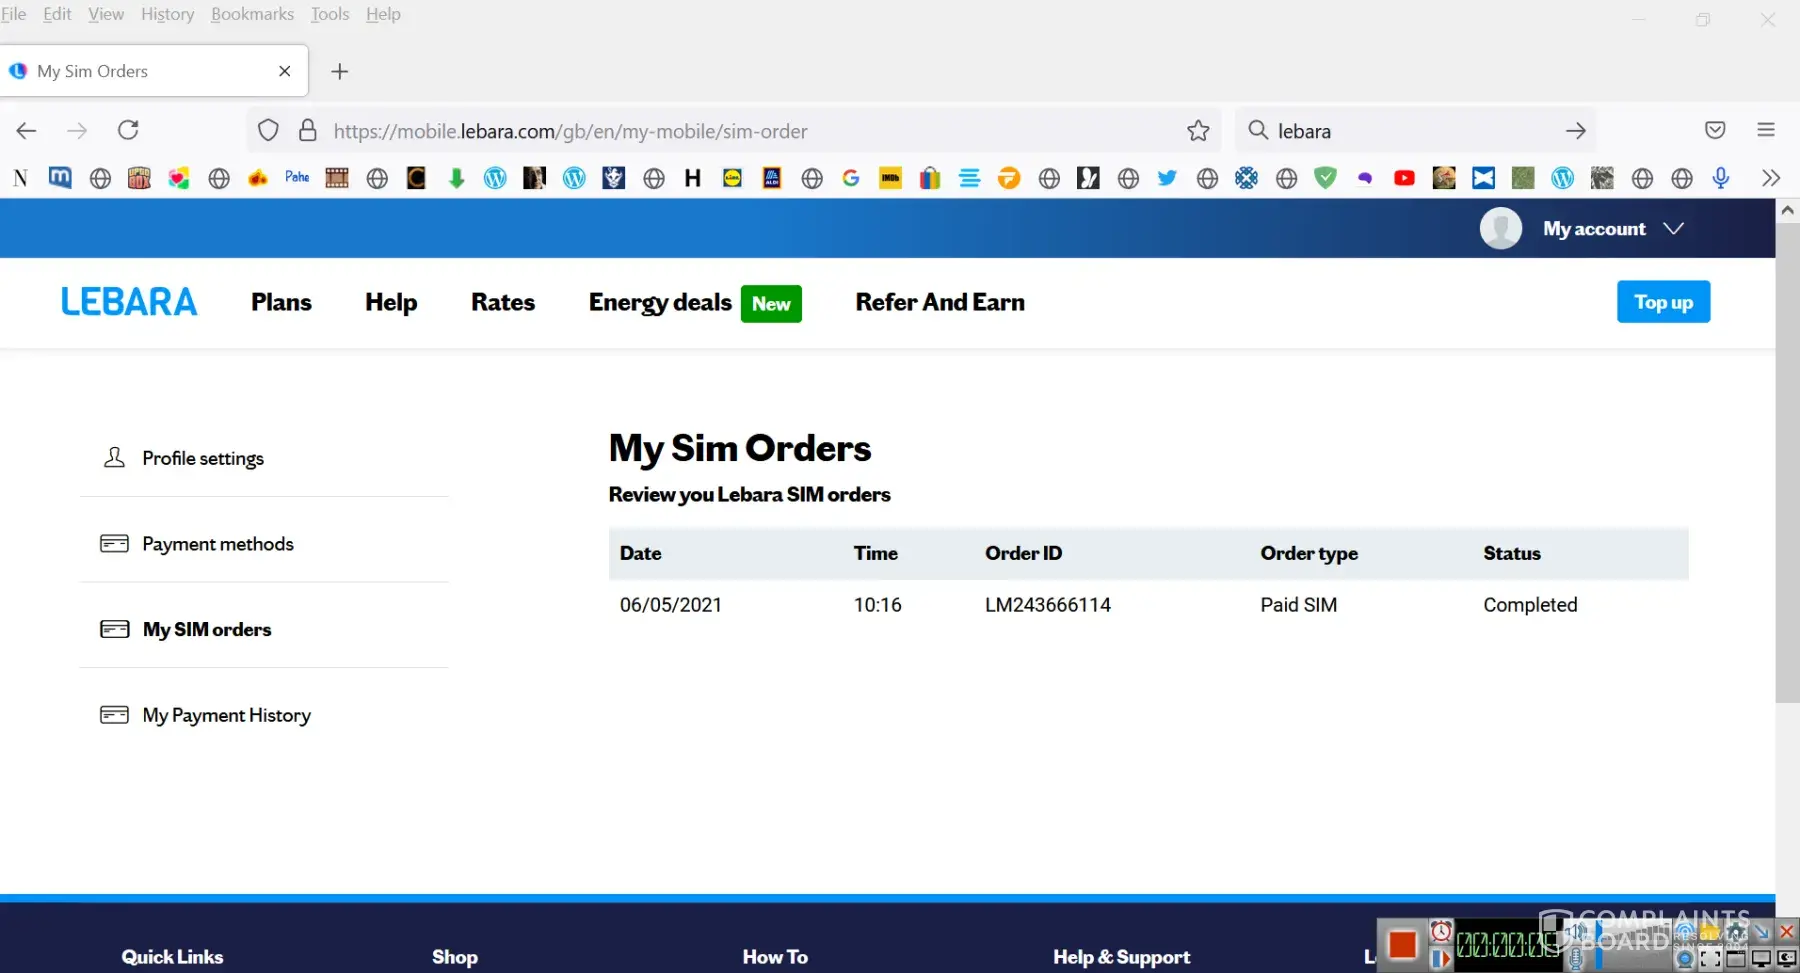Click the Twitter bookmark icon
This screenshot has width=1800, height=973.
point(1167,178)
